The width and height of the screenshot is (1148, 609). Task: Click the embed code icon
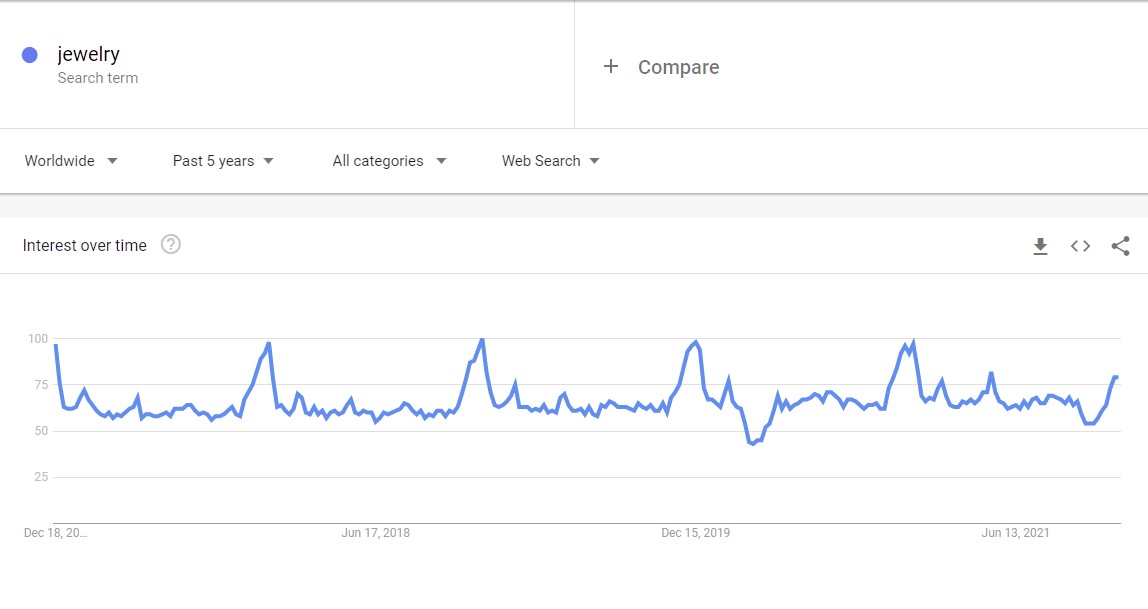pos(1080,246)
